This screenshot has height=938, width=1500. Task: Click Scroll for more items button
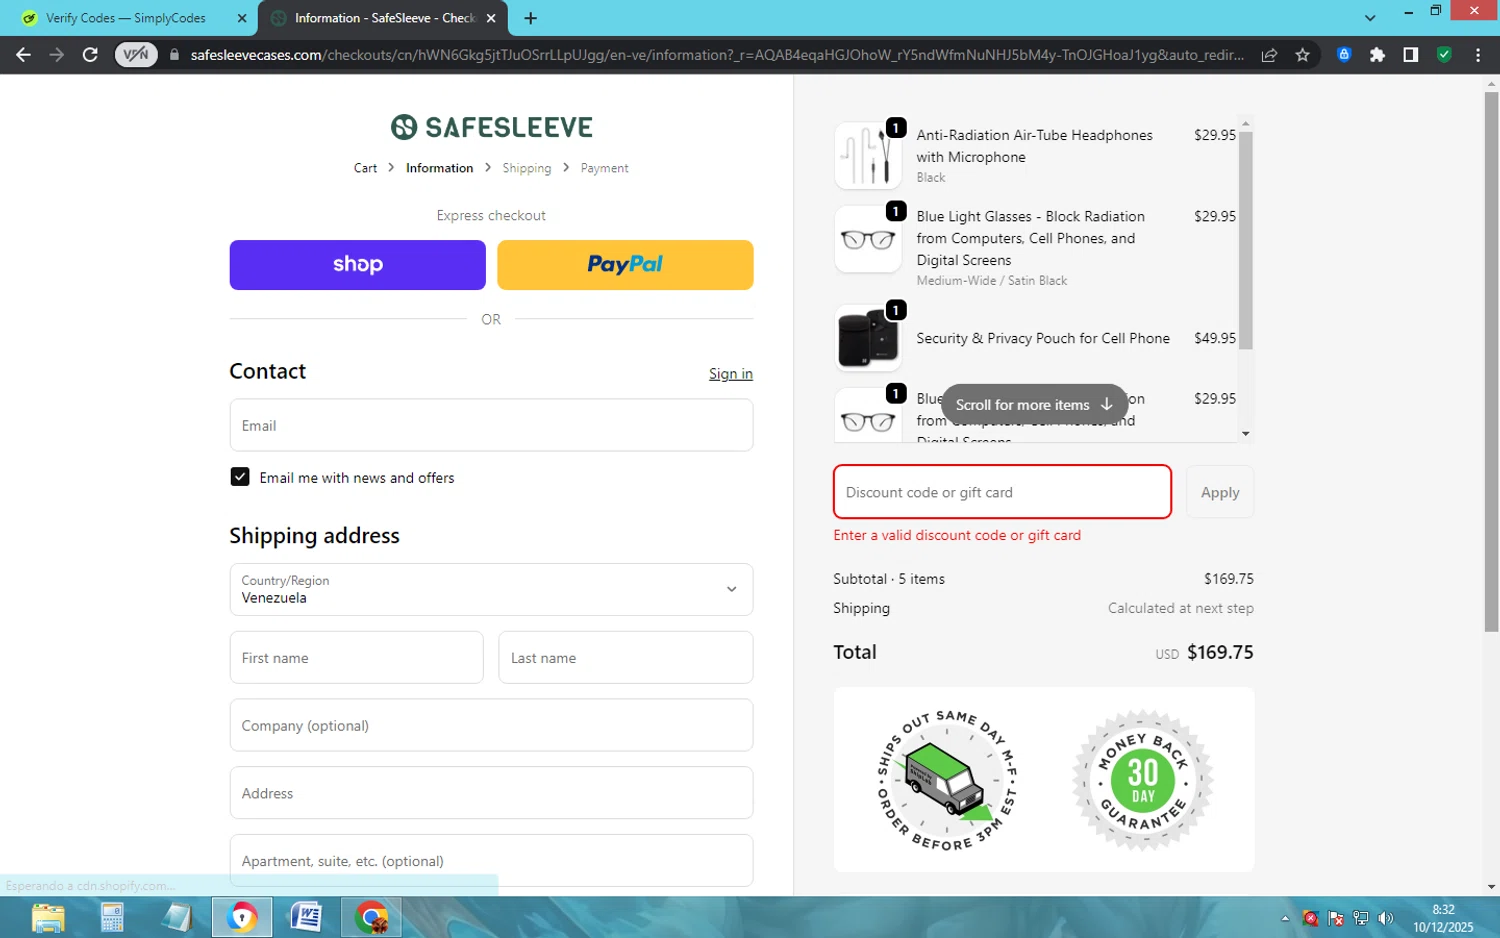1034,404
